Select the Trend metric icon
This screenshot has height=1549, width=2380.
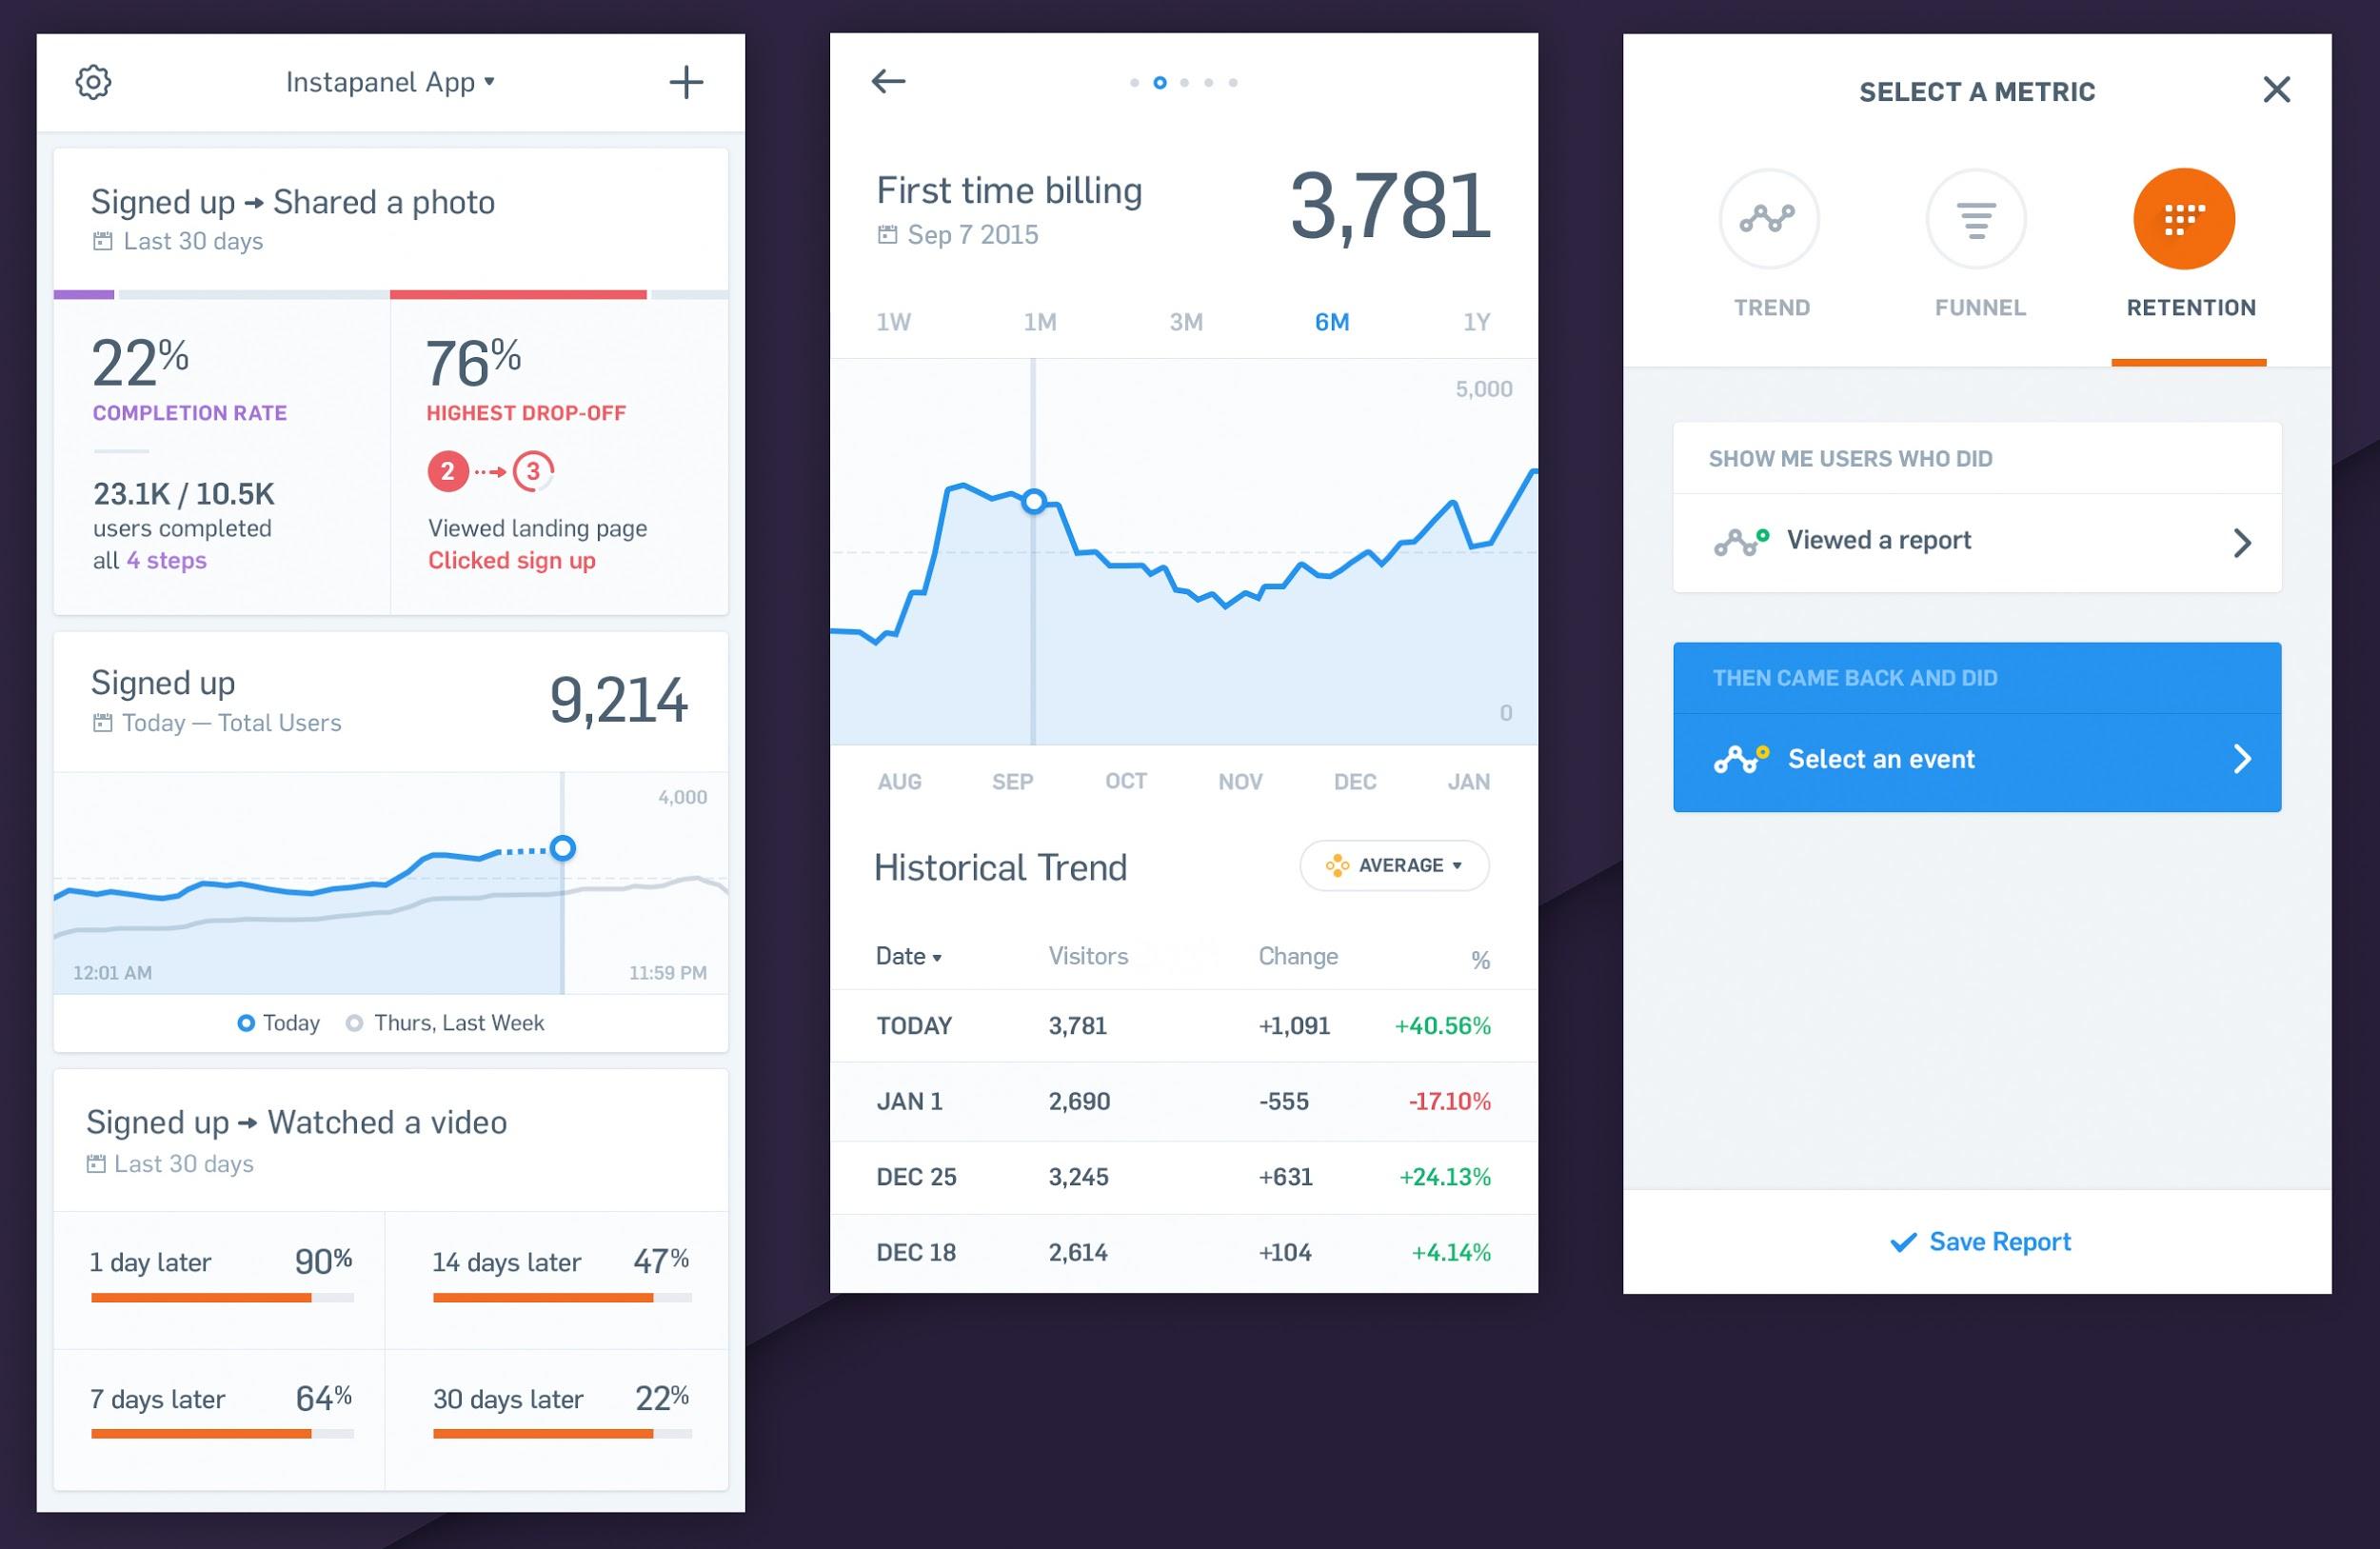1770,217
